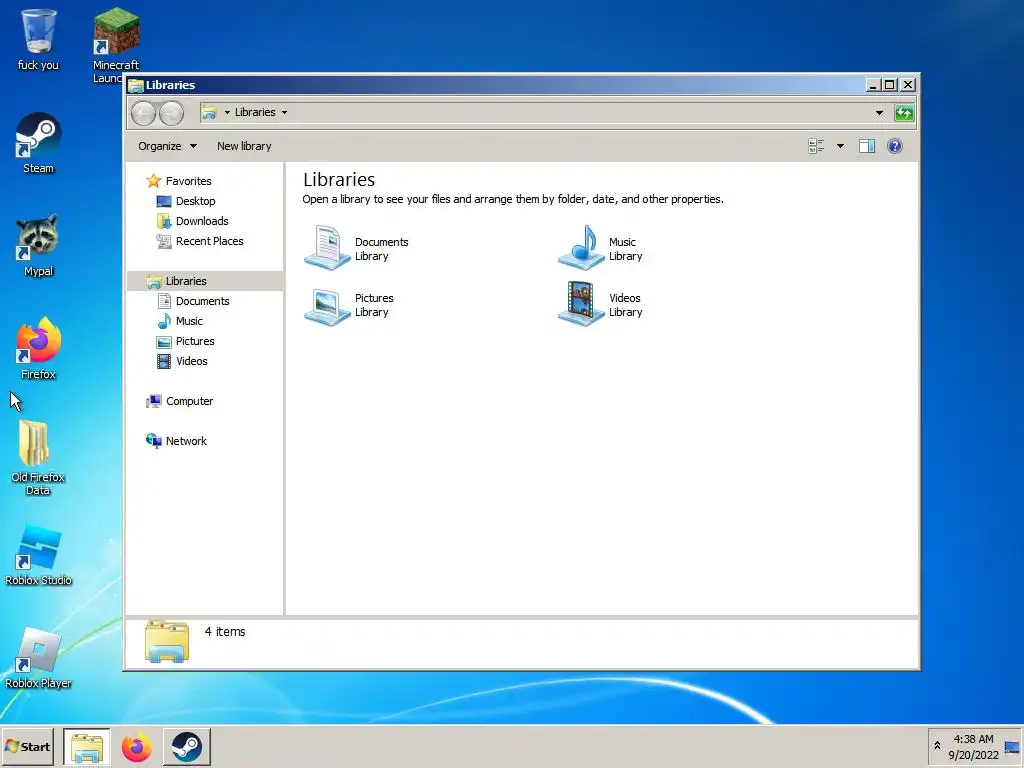Screen dimensions: 1024x768
Task: Select Favorites in navigation pane
Action: (188, 181)
